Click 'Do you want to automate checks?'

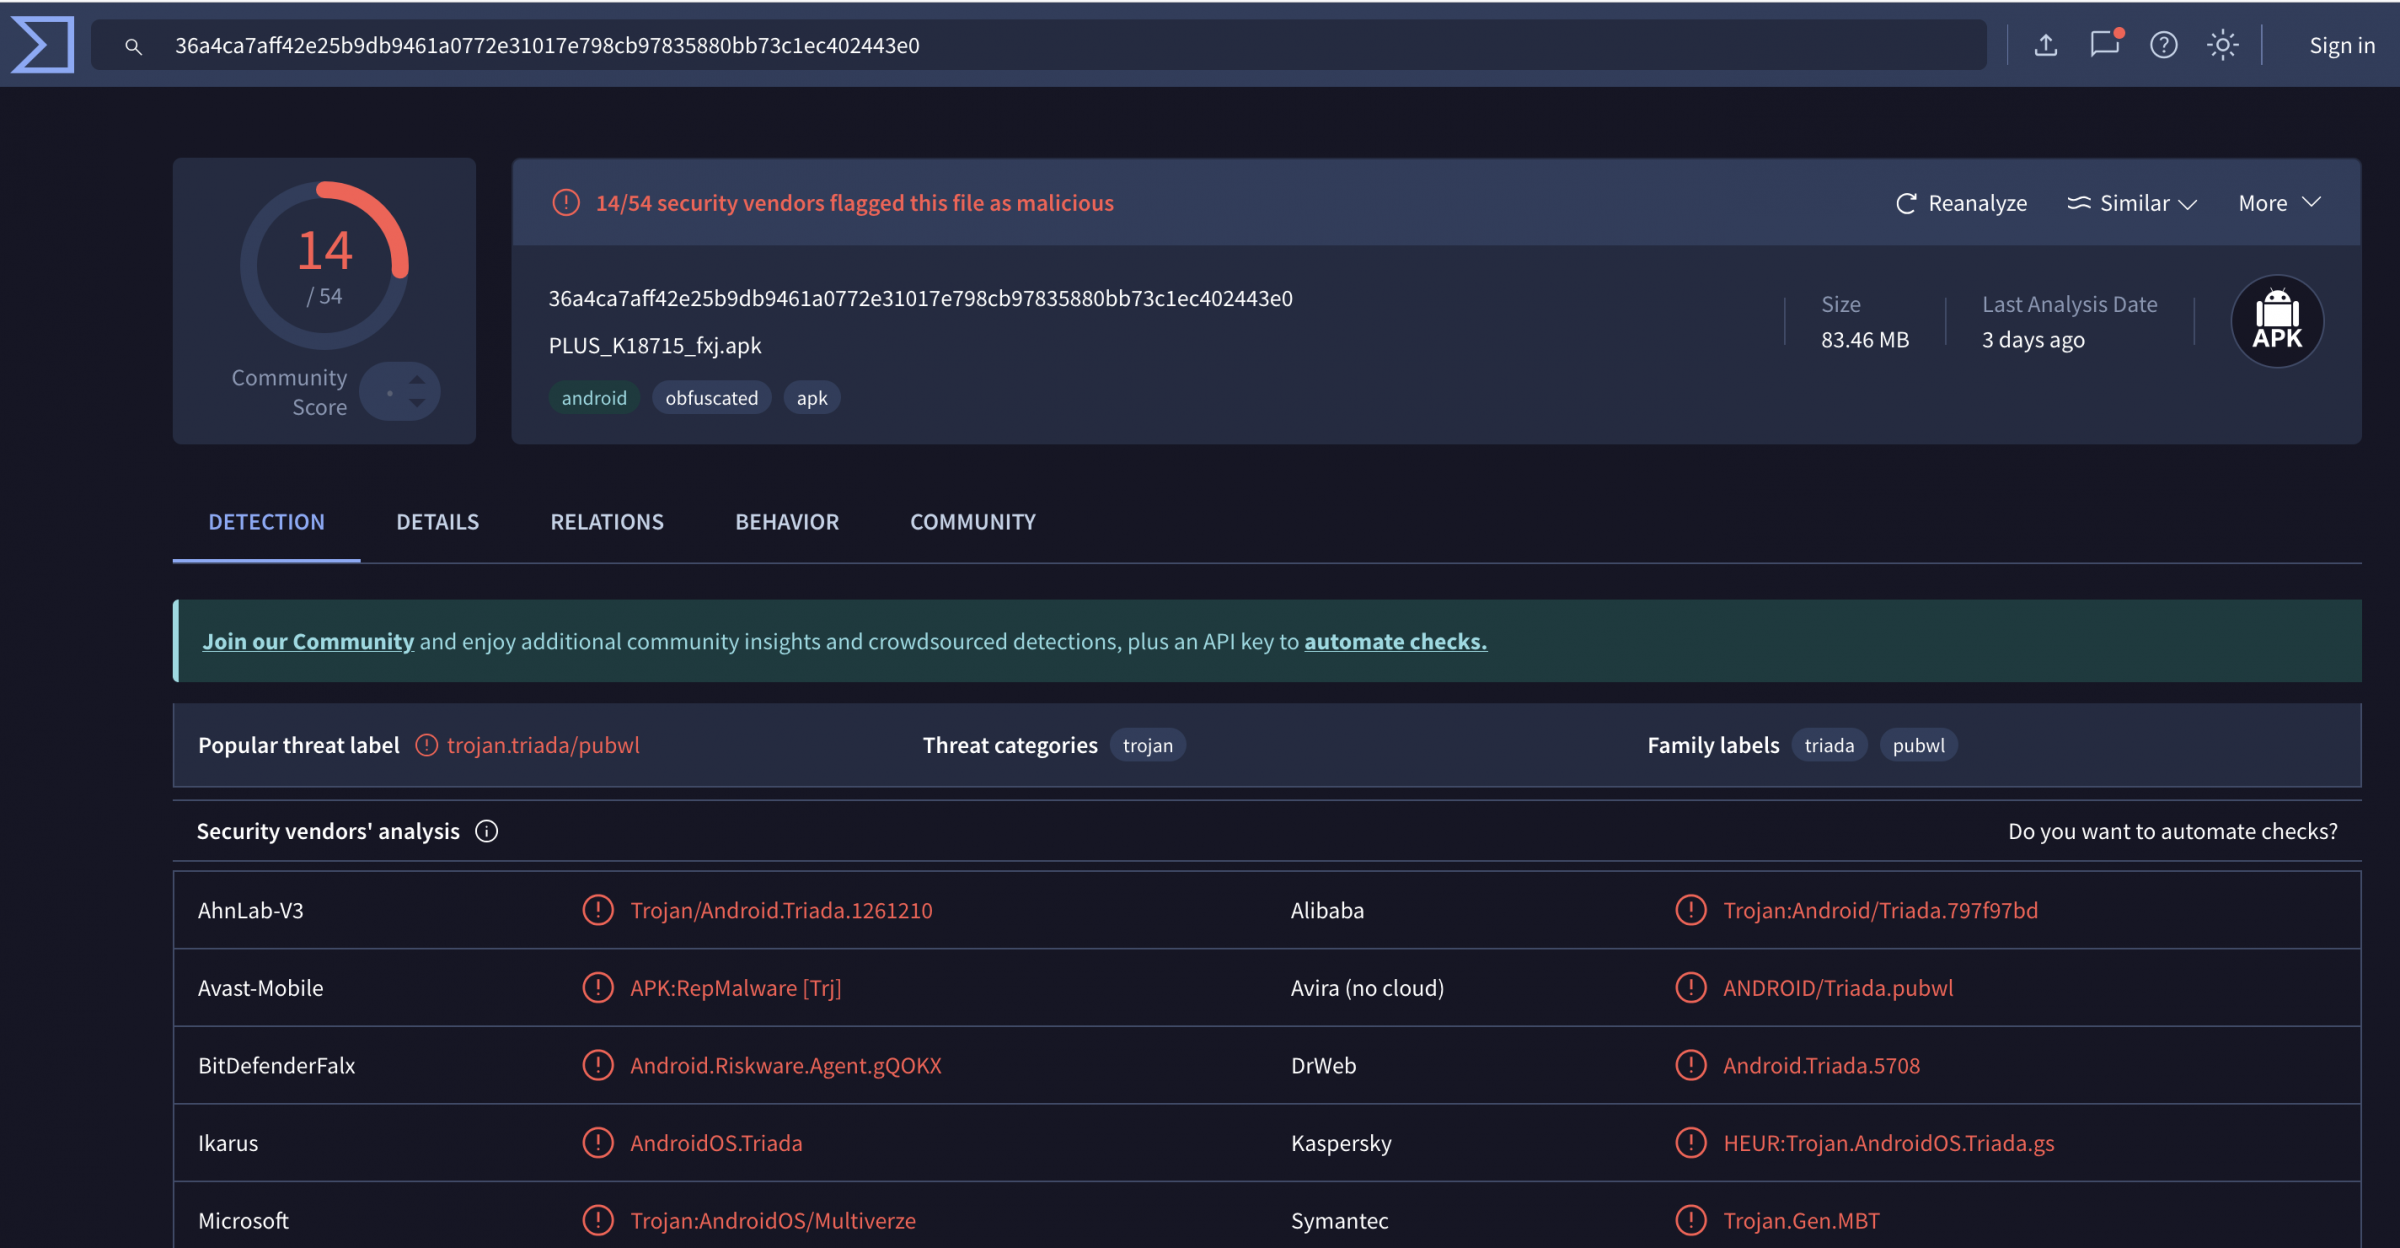click(x=2173, y=831)
